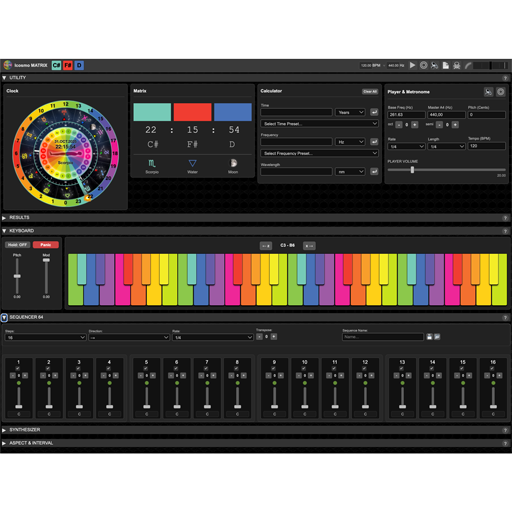
Task: Expand the RESULTS section
Action: (4, 218)
